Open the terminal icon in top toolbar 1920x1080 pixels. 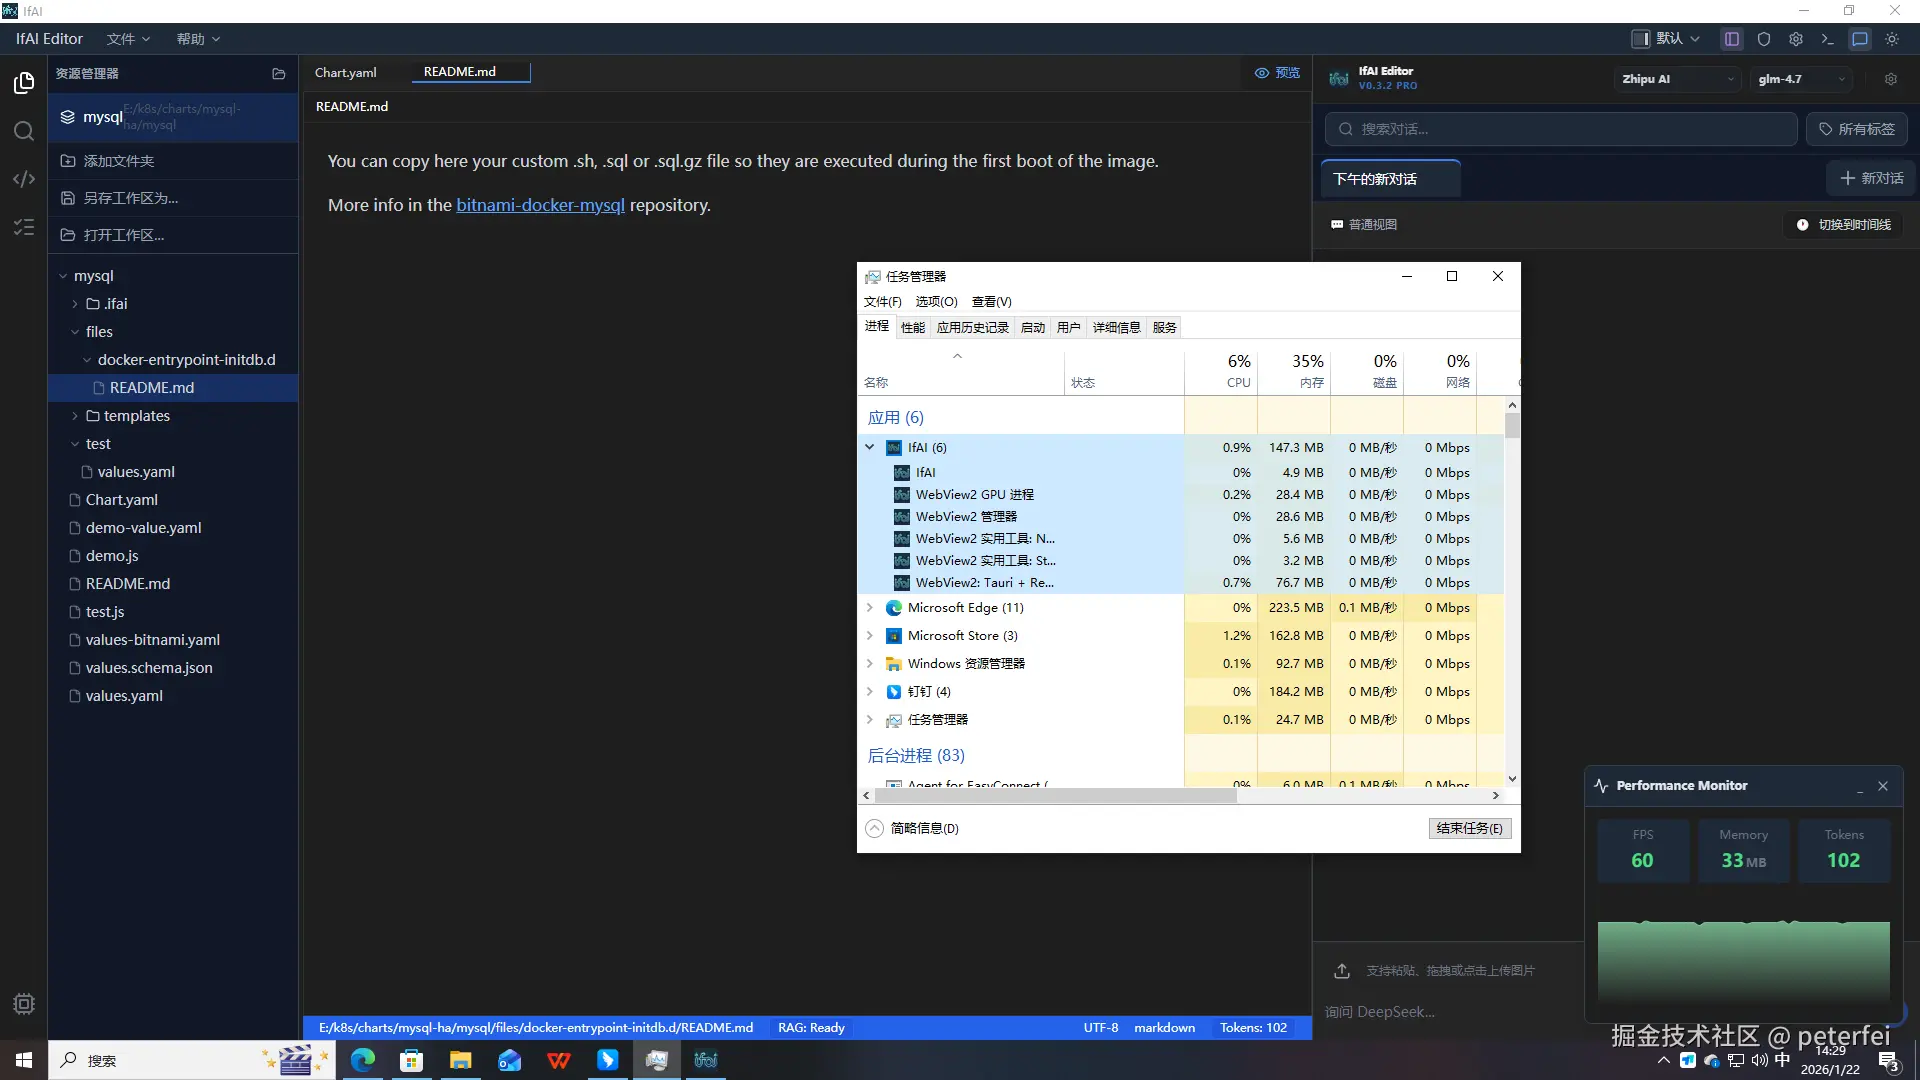click(x=1827, y=39)
